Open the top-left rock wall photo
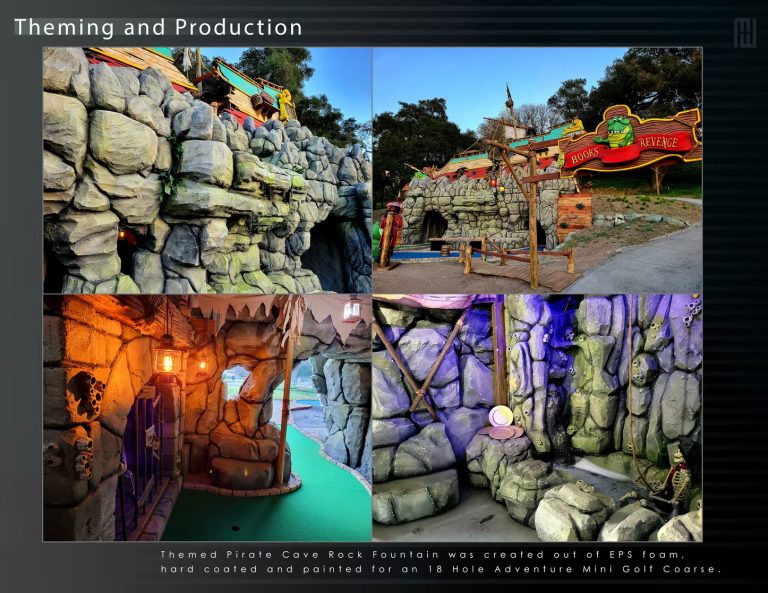 point(207,170)
